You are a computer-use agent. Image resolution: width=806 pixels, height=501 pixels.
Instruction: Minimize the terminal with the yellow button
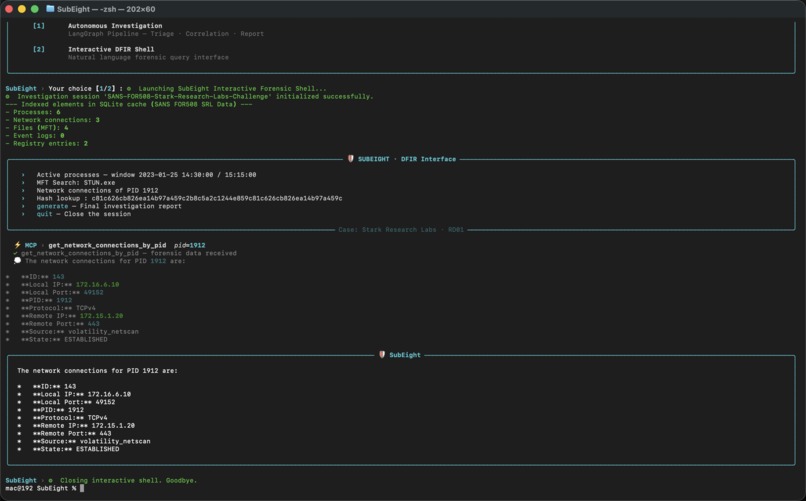tap(22, 9)
